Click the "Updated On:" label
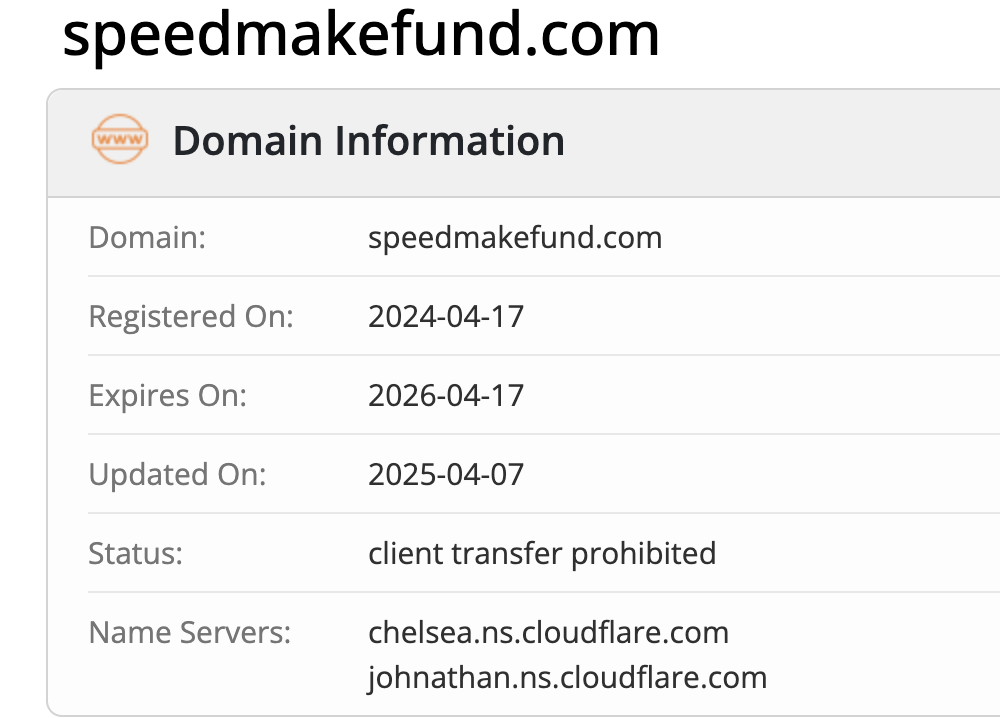 (x=178, y=474)
